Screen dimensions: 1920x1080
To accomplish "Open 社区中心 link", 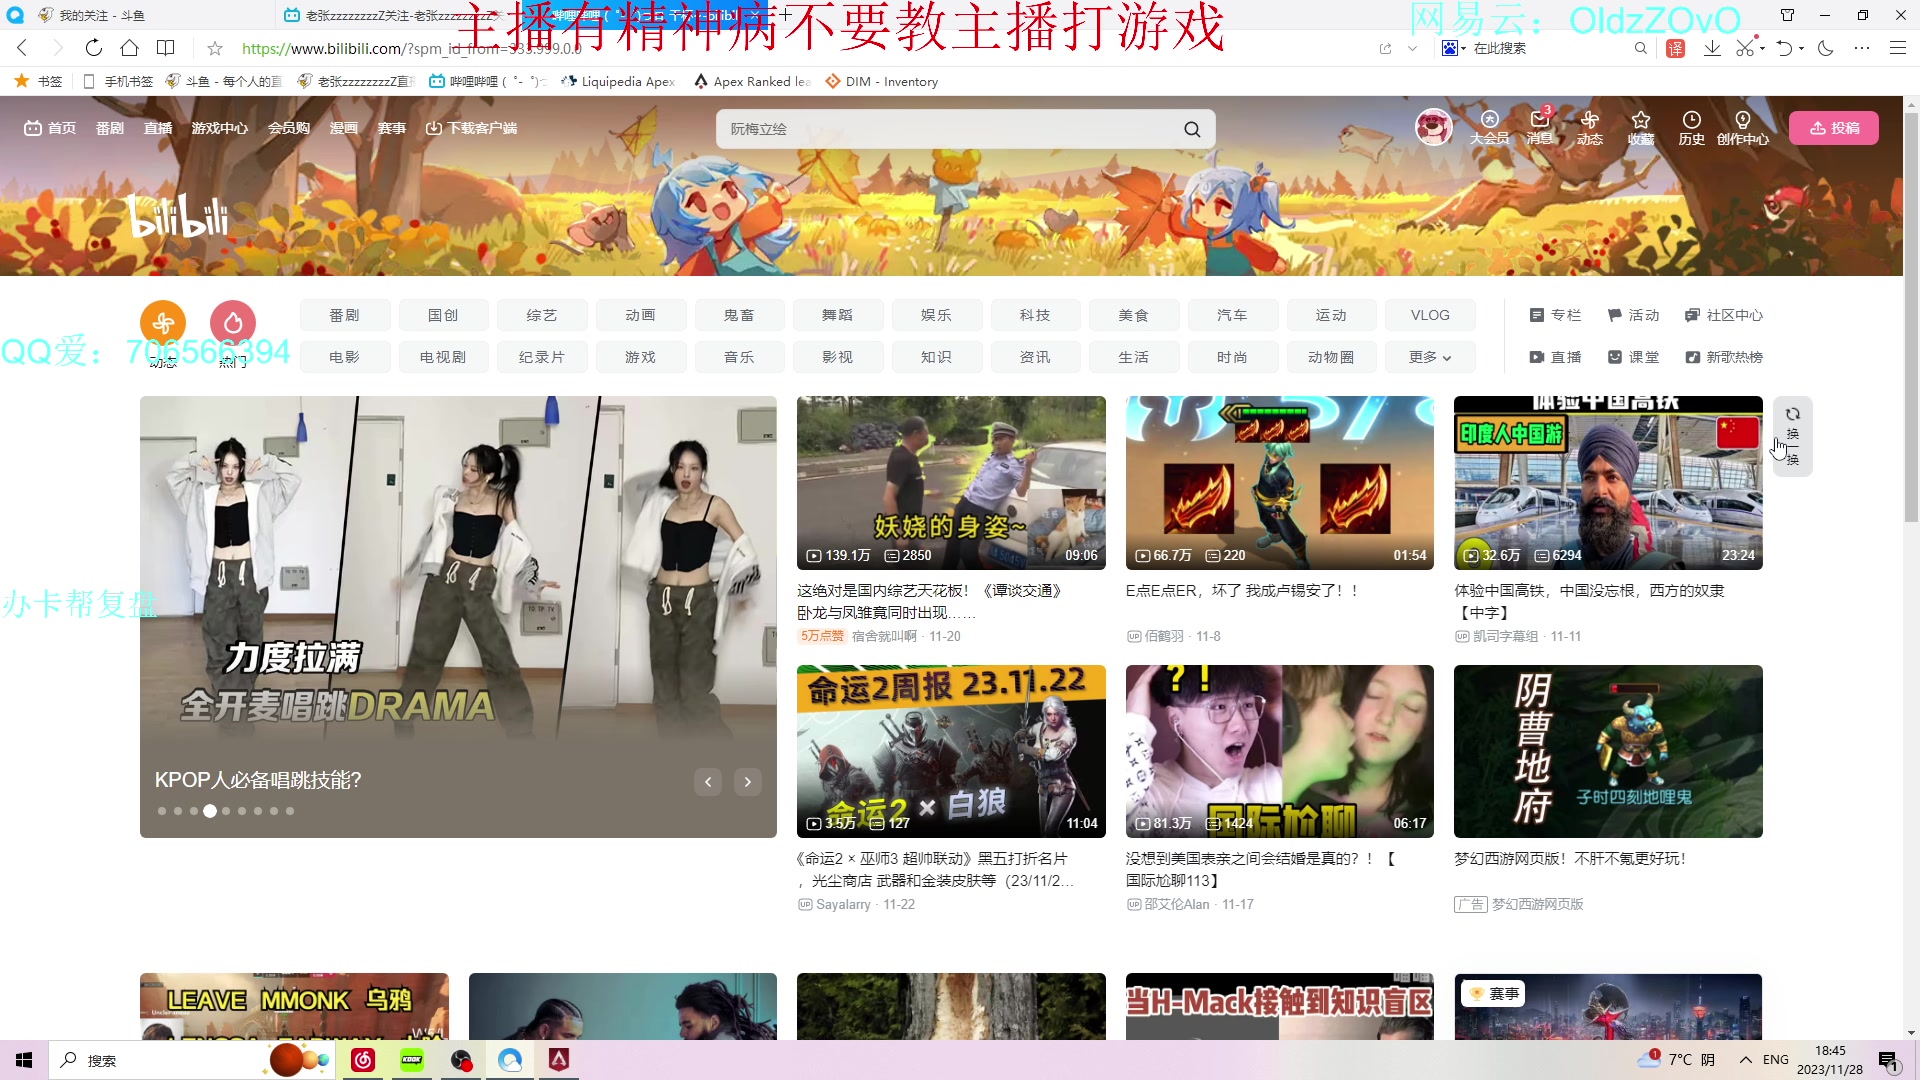I will [1724, 315].
